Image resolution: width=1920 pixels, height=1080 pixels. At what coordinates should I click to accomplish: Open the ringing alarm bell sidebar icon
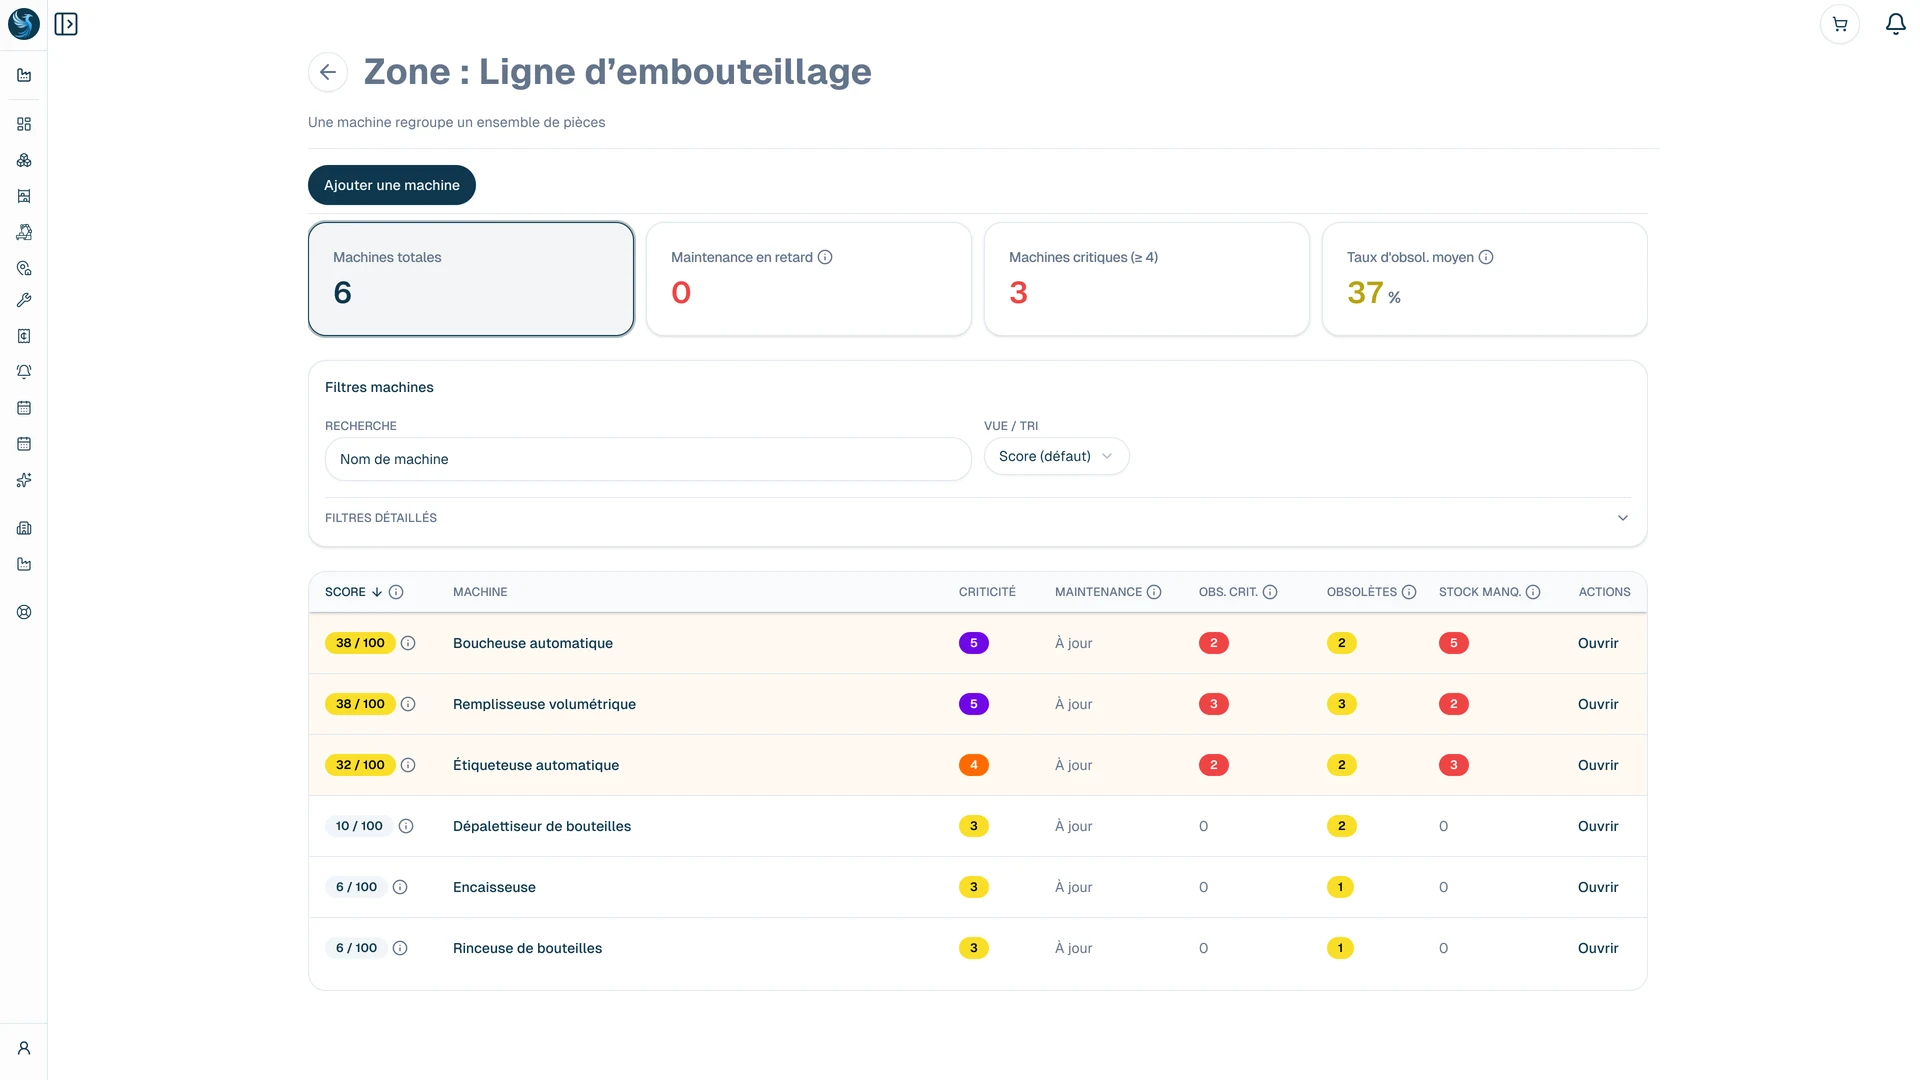point(24,372)
